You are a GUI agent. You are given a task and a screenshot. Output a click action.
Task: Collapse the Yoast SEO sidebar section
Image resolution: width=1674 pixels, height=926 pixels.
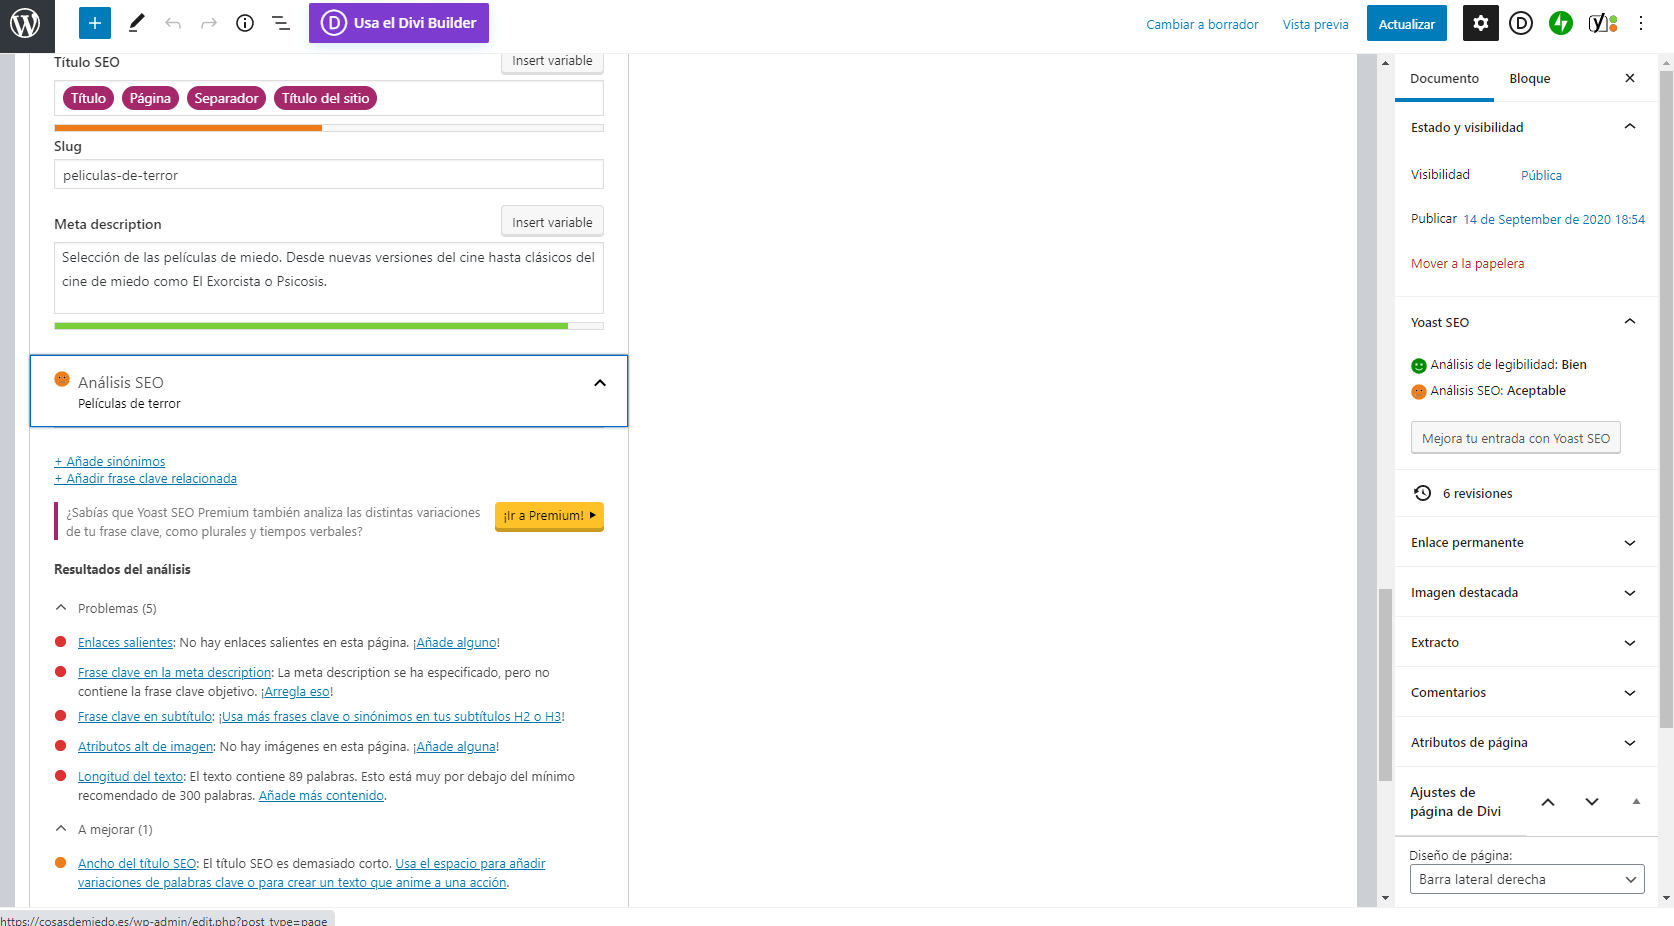pyautogui.click(x=1630, y=322)
